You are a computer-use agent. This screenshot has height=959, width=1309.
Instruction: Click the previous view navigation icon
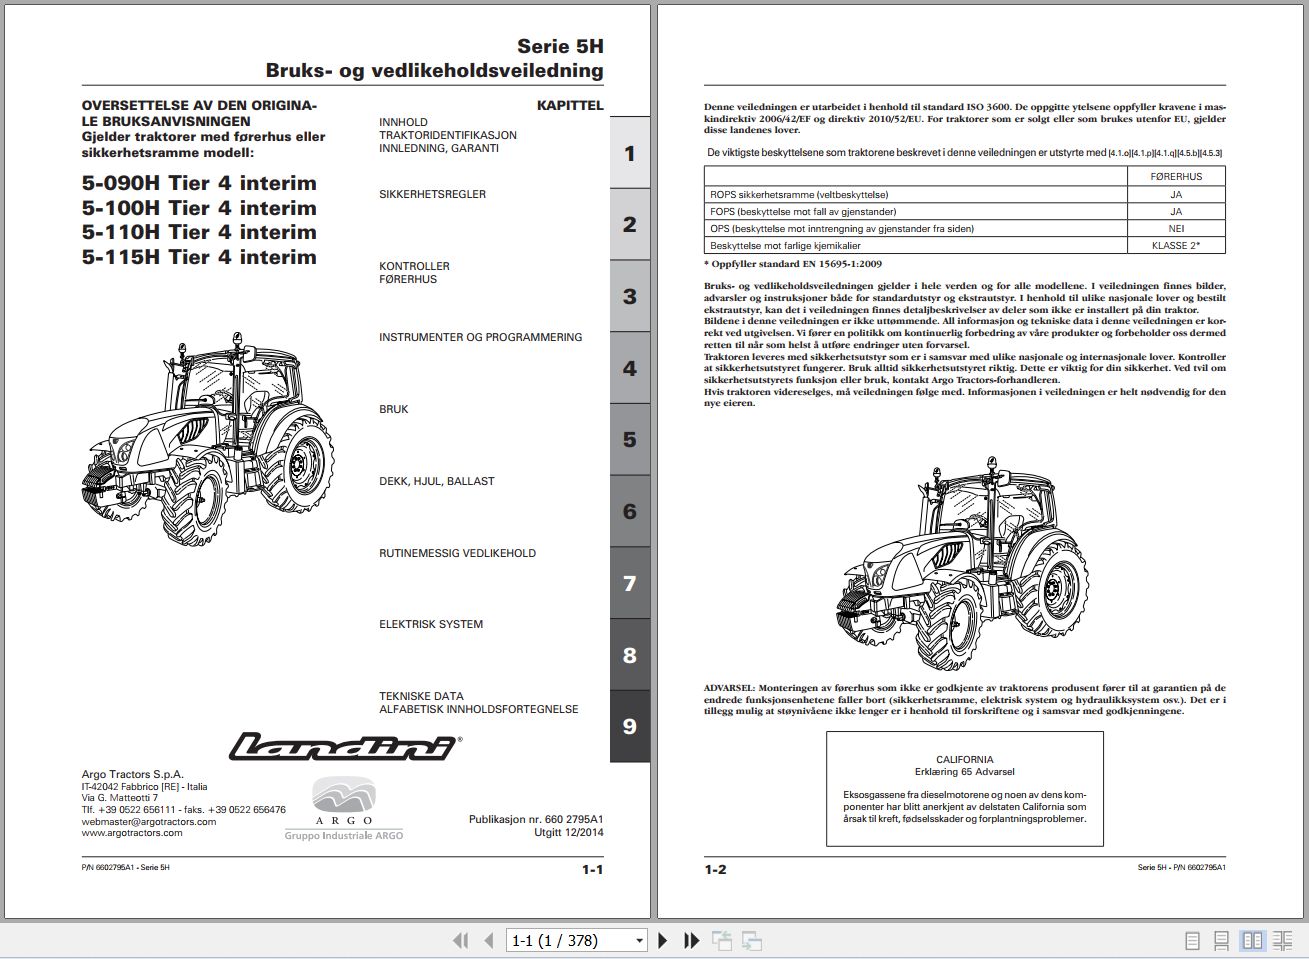point(722,940)
